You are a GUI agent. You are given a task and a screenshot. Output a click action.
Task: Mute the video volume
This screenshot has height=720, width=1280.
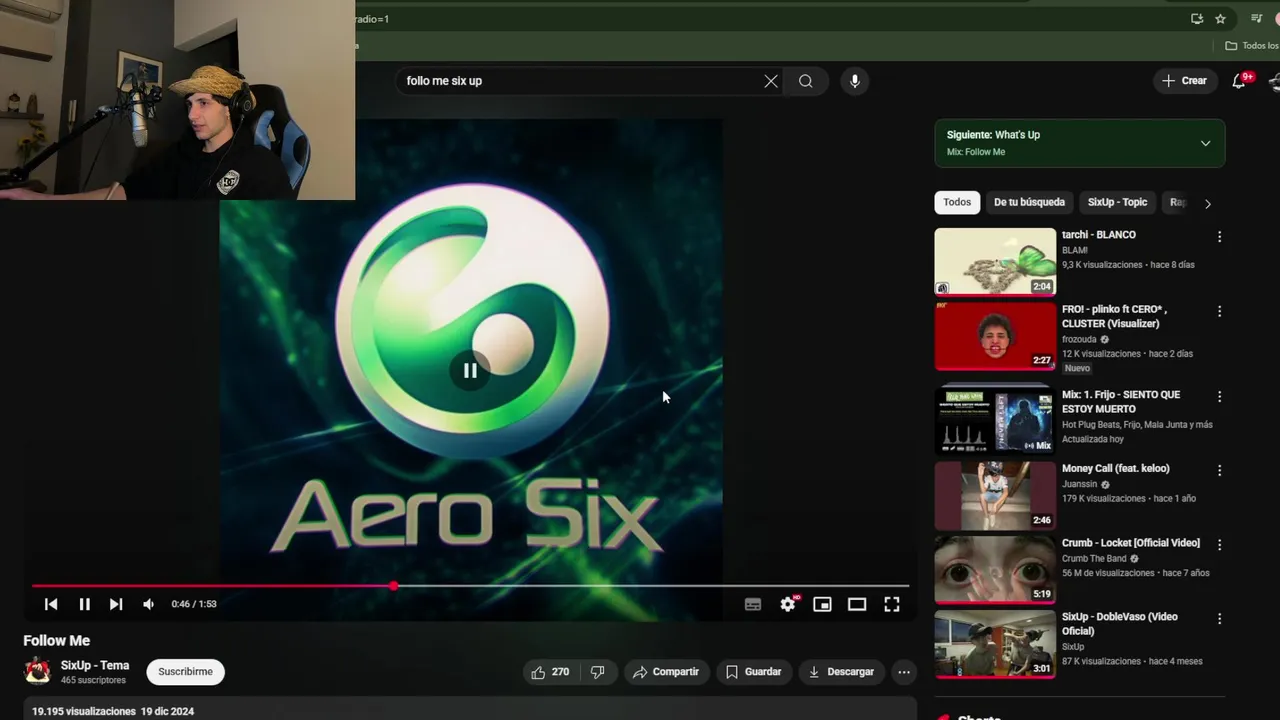click(148, 604)
